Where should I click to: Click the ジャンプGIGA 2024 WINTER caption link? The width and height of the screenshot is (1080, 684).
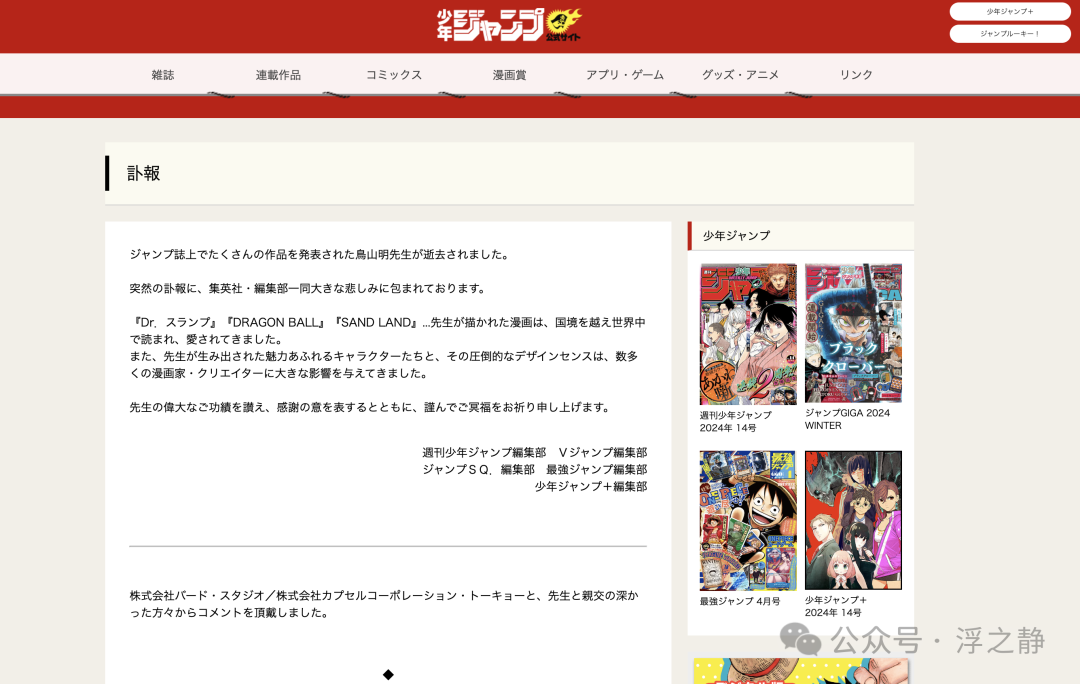click(847, 419)
